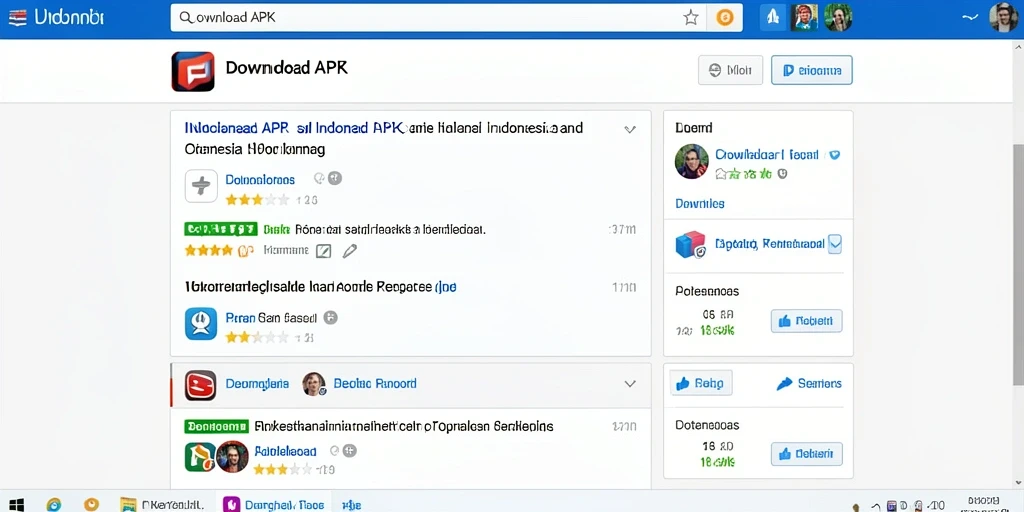Collapse the first result card chevron
This screenshot has height=512, width=1024.
(x=630, y=129)
